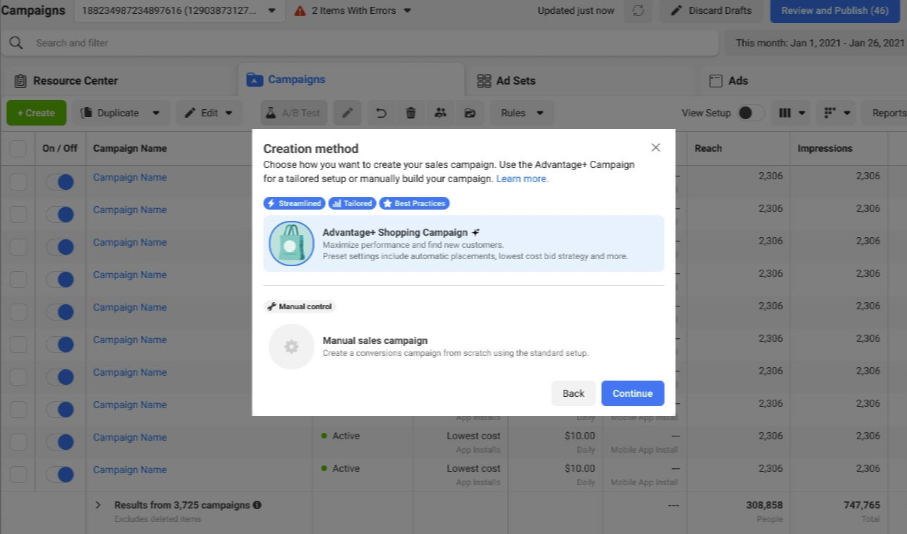Click the info icon beside Results from 3,725 campaigns
This screenshot has width=907, height=534.
257,505
